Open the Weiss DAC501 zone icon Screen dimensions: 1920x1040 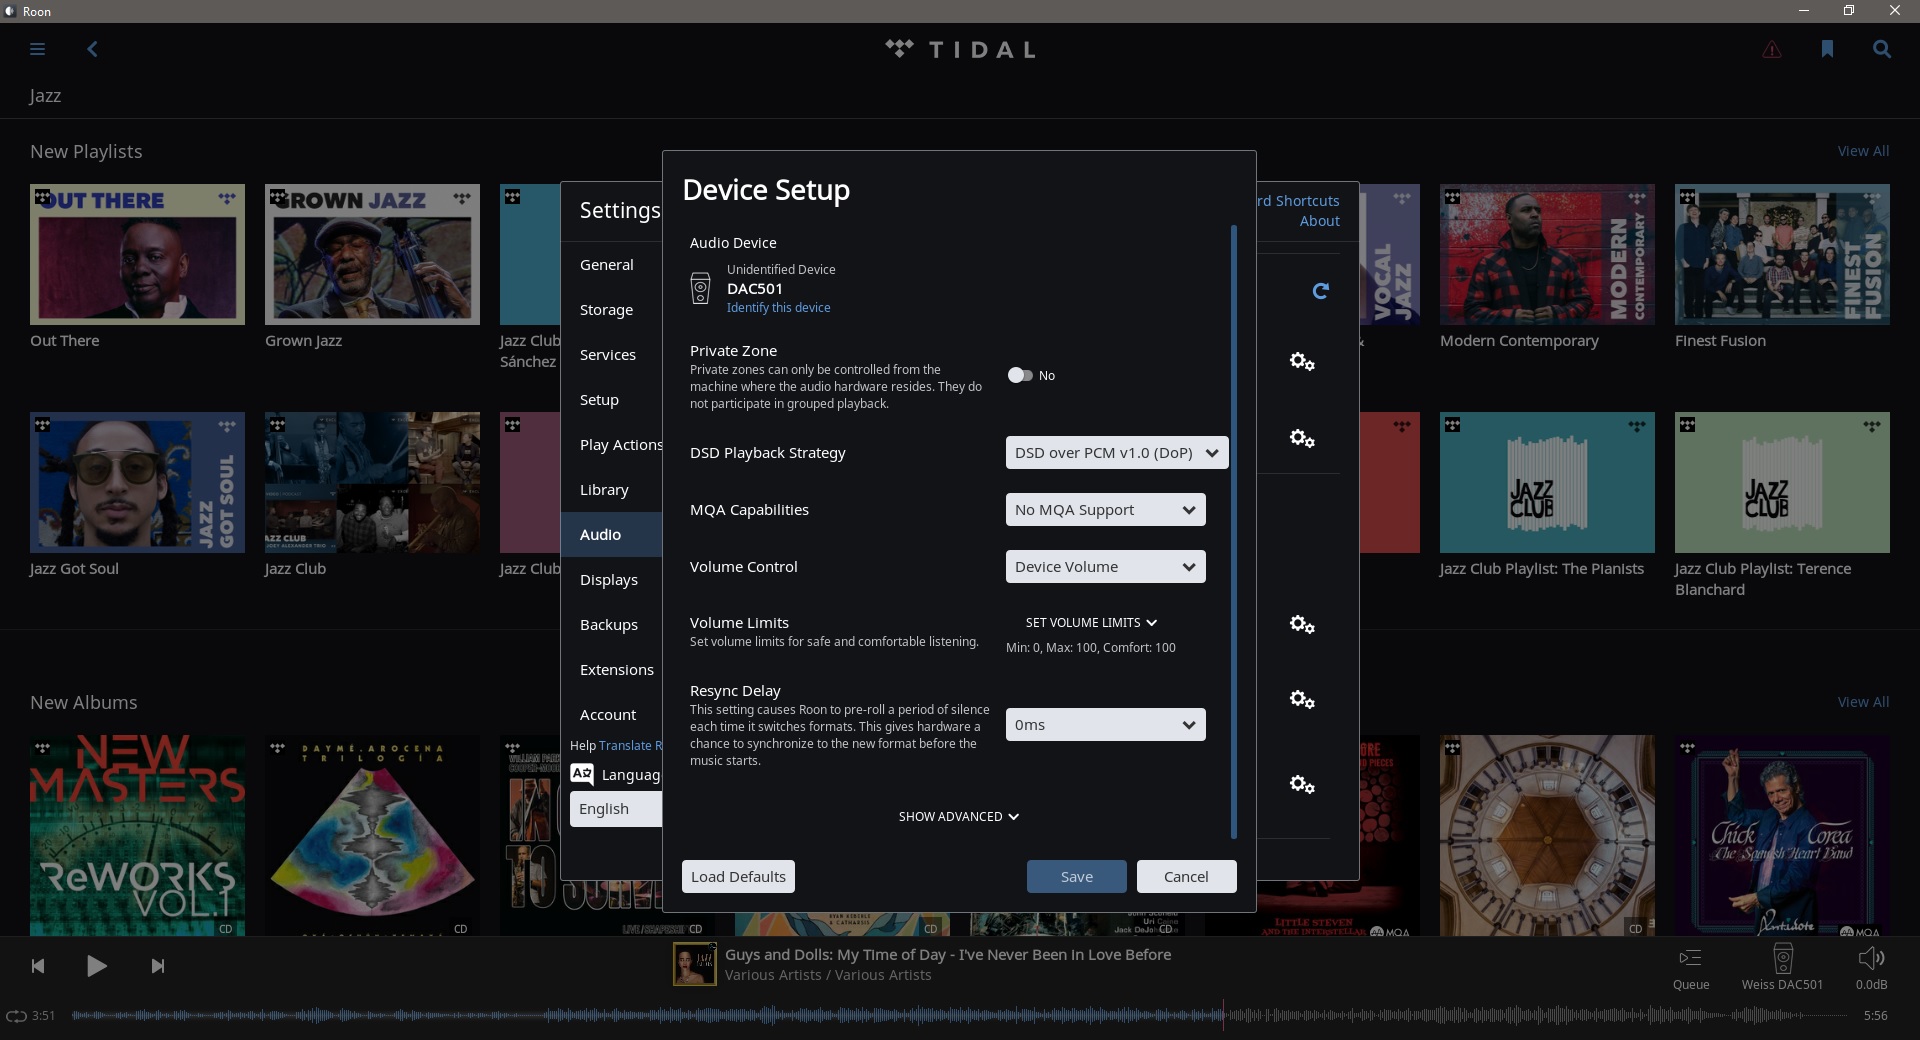(x=1782, y=958)
